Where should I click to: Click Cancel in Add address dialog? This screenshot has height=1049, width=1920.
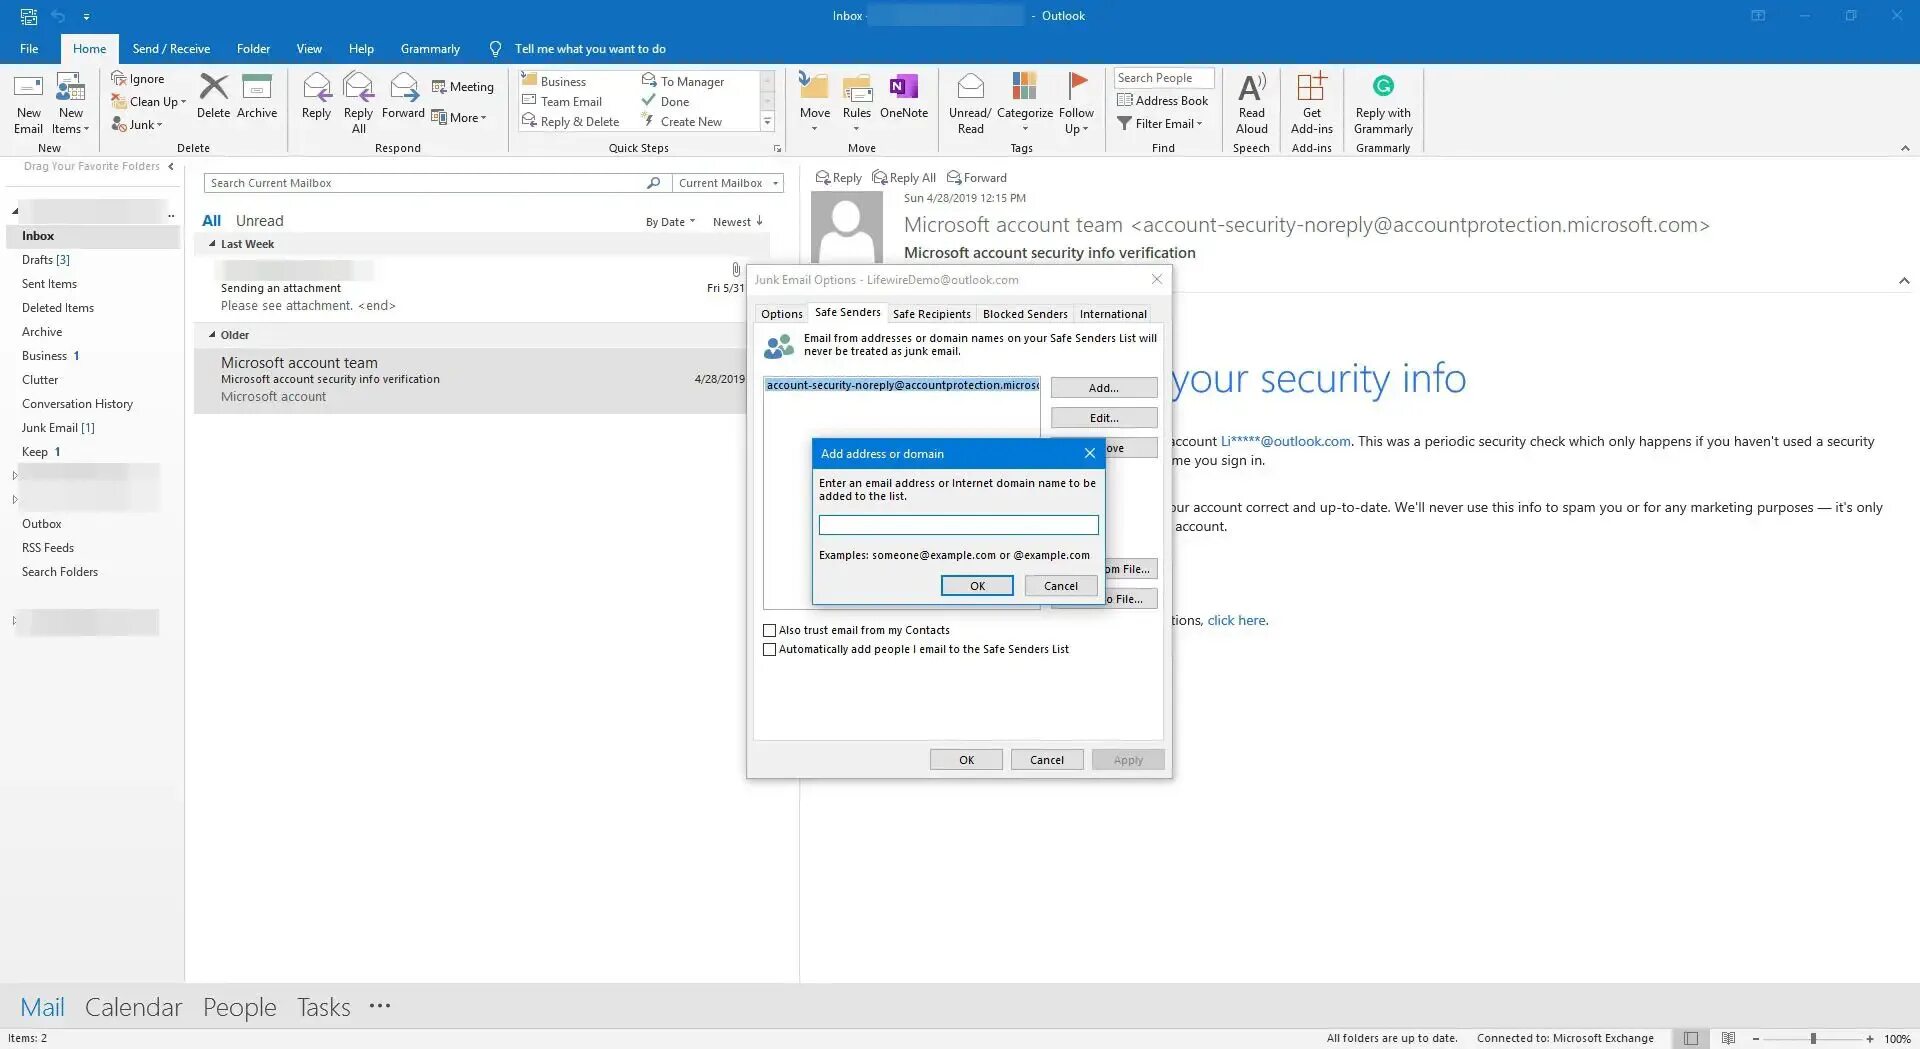pyautogui.click(x=1060, y=586)
